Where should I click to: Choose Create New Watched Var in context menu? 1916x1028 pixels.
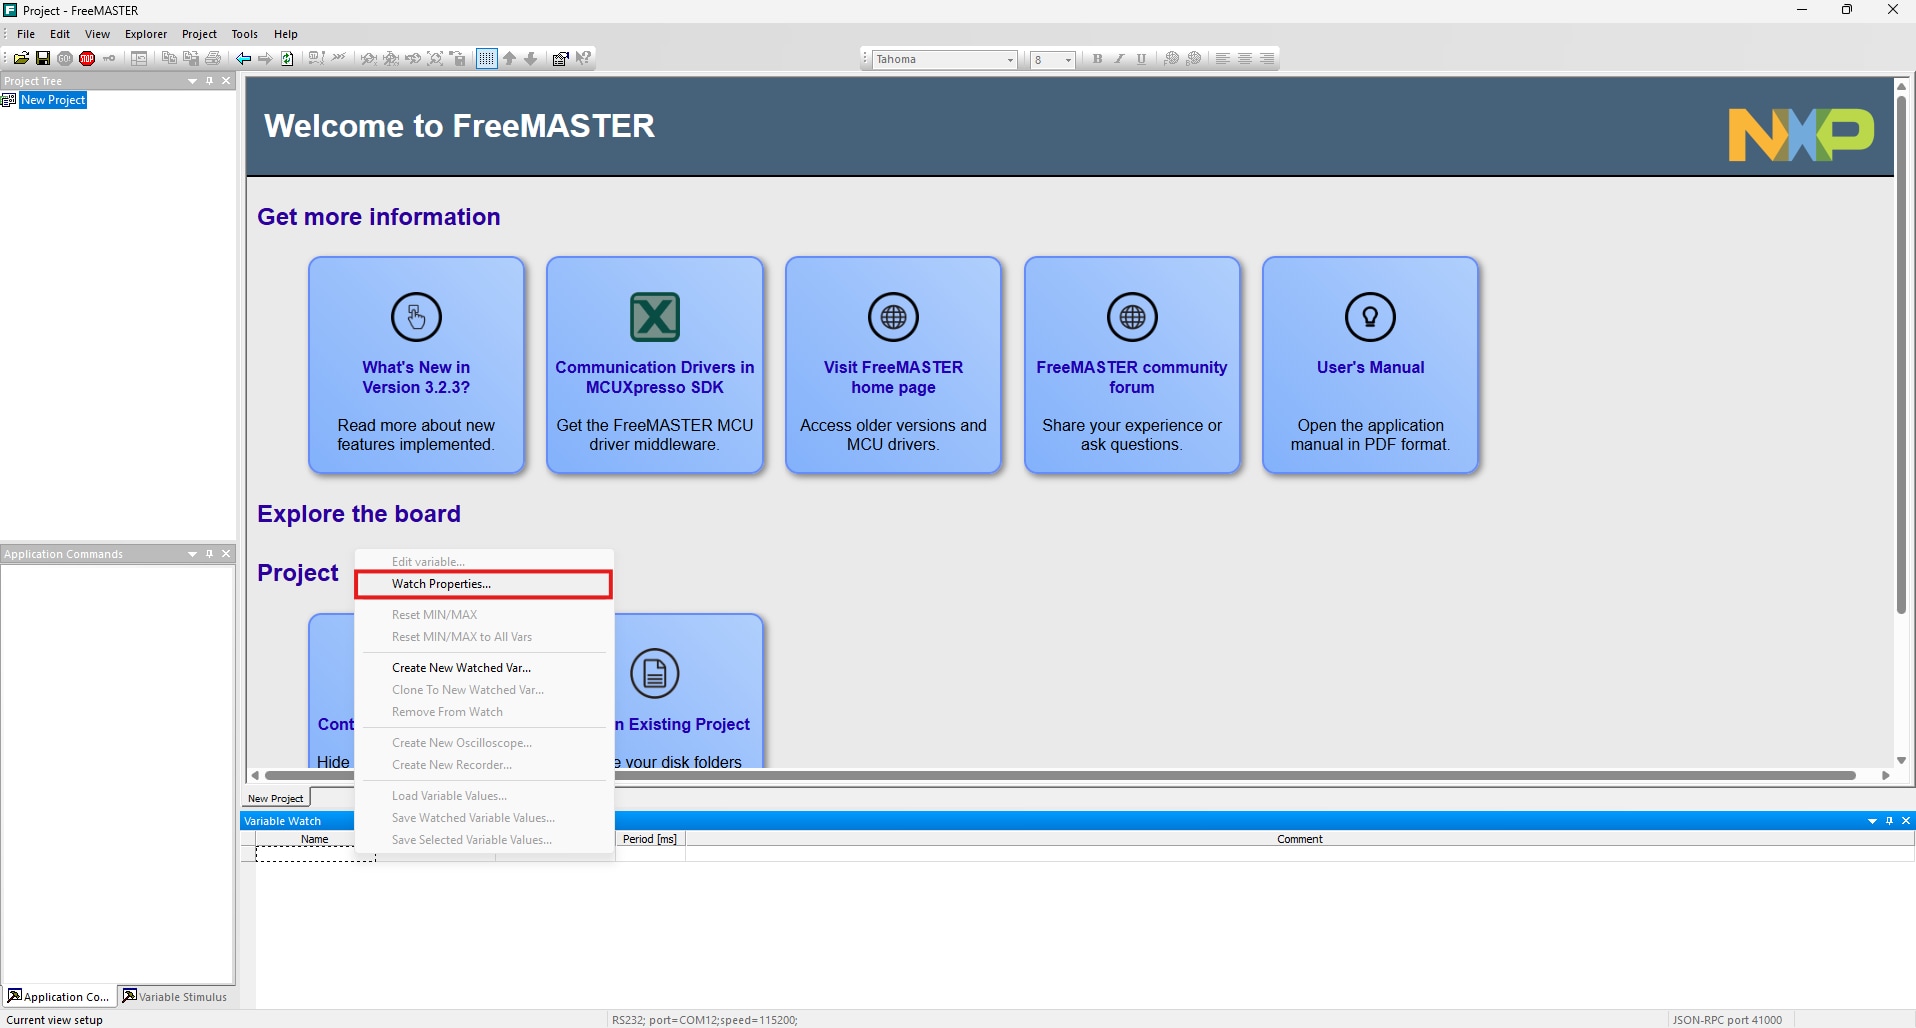(x=483, y=668)
